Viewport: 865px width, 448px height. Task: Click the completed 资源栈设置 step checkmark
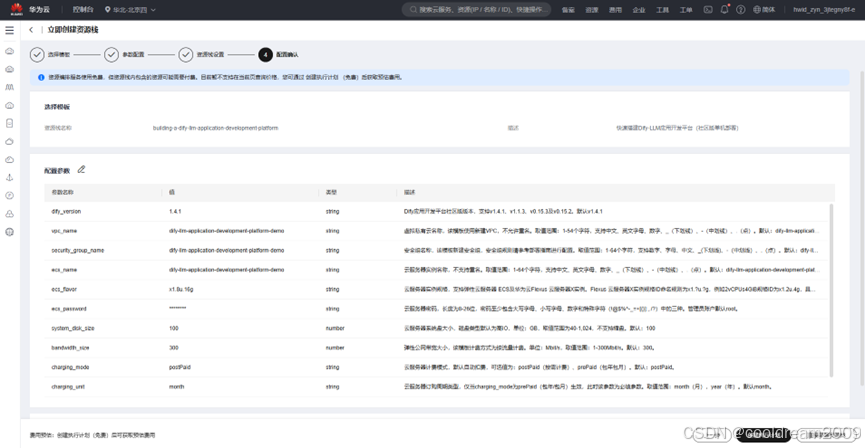click(x=186, y=55)
